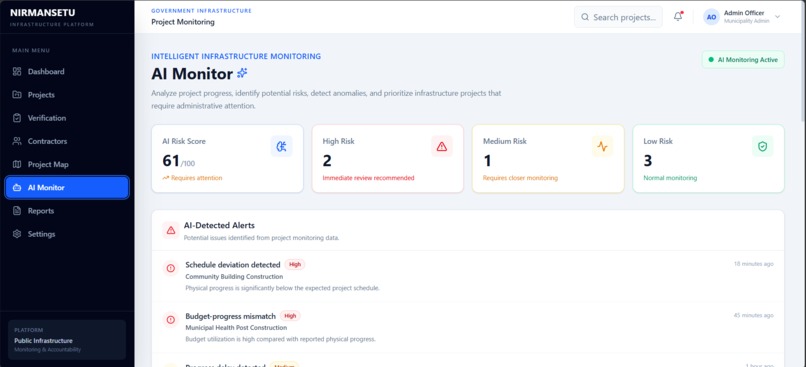The width and height of the screenshot is (806, 367).
Task: Open the Dashboard menu item
Action: click(67, 71)
